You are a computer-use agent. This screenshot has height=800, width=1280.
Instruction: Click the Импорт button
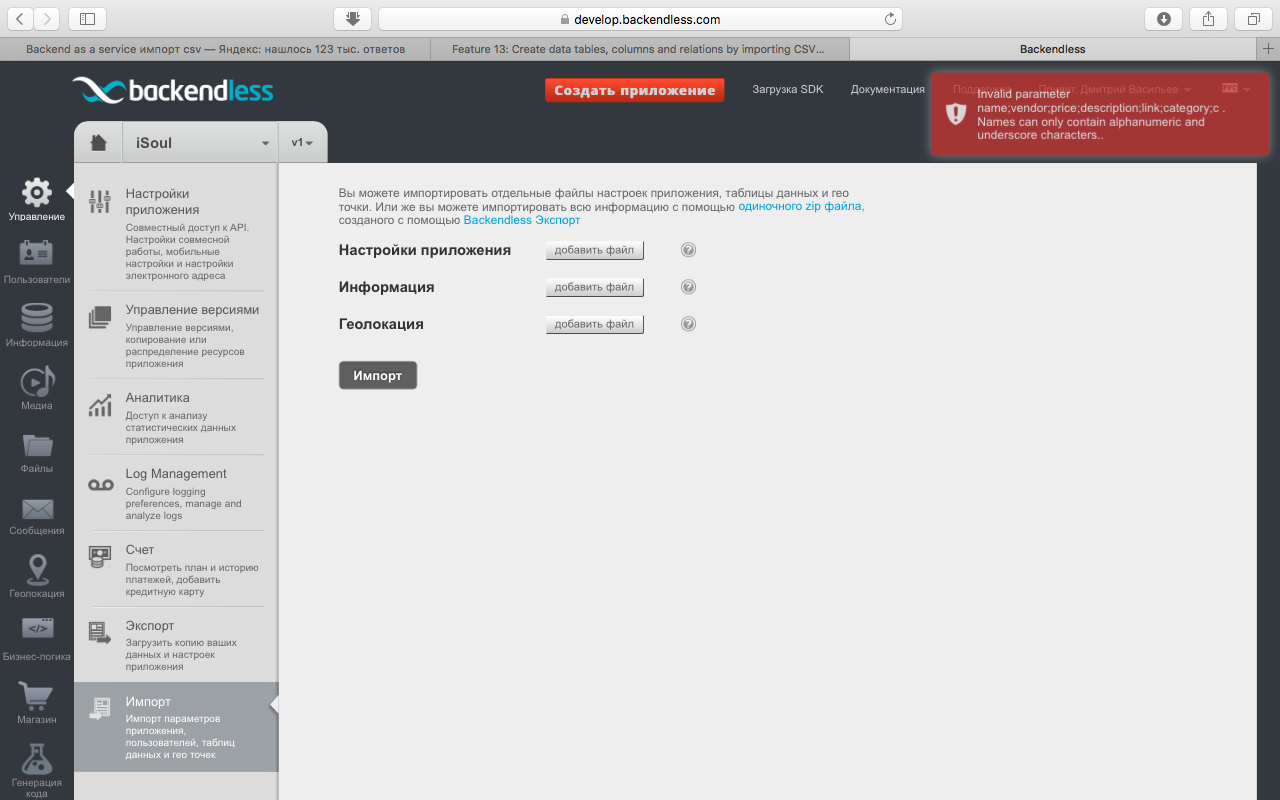pos(378,375)
